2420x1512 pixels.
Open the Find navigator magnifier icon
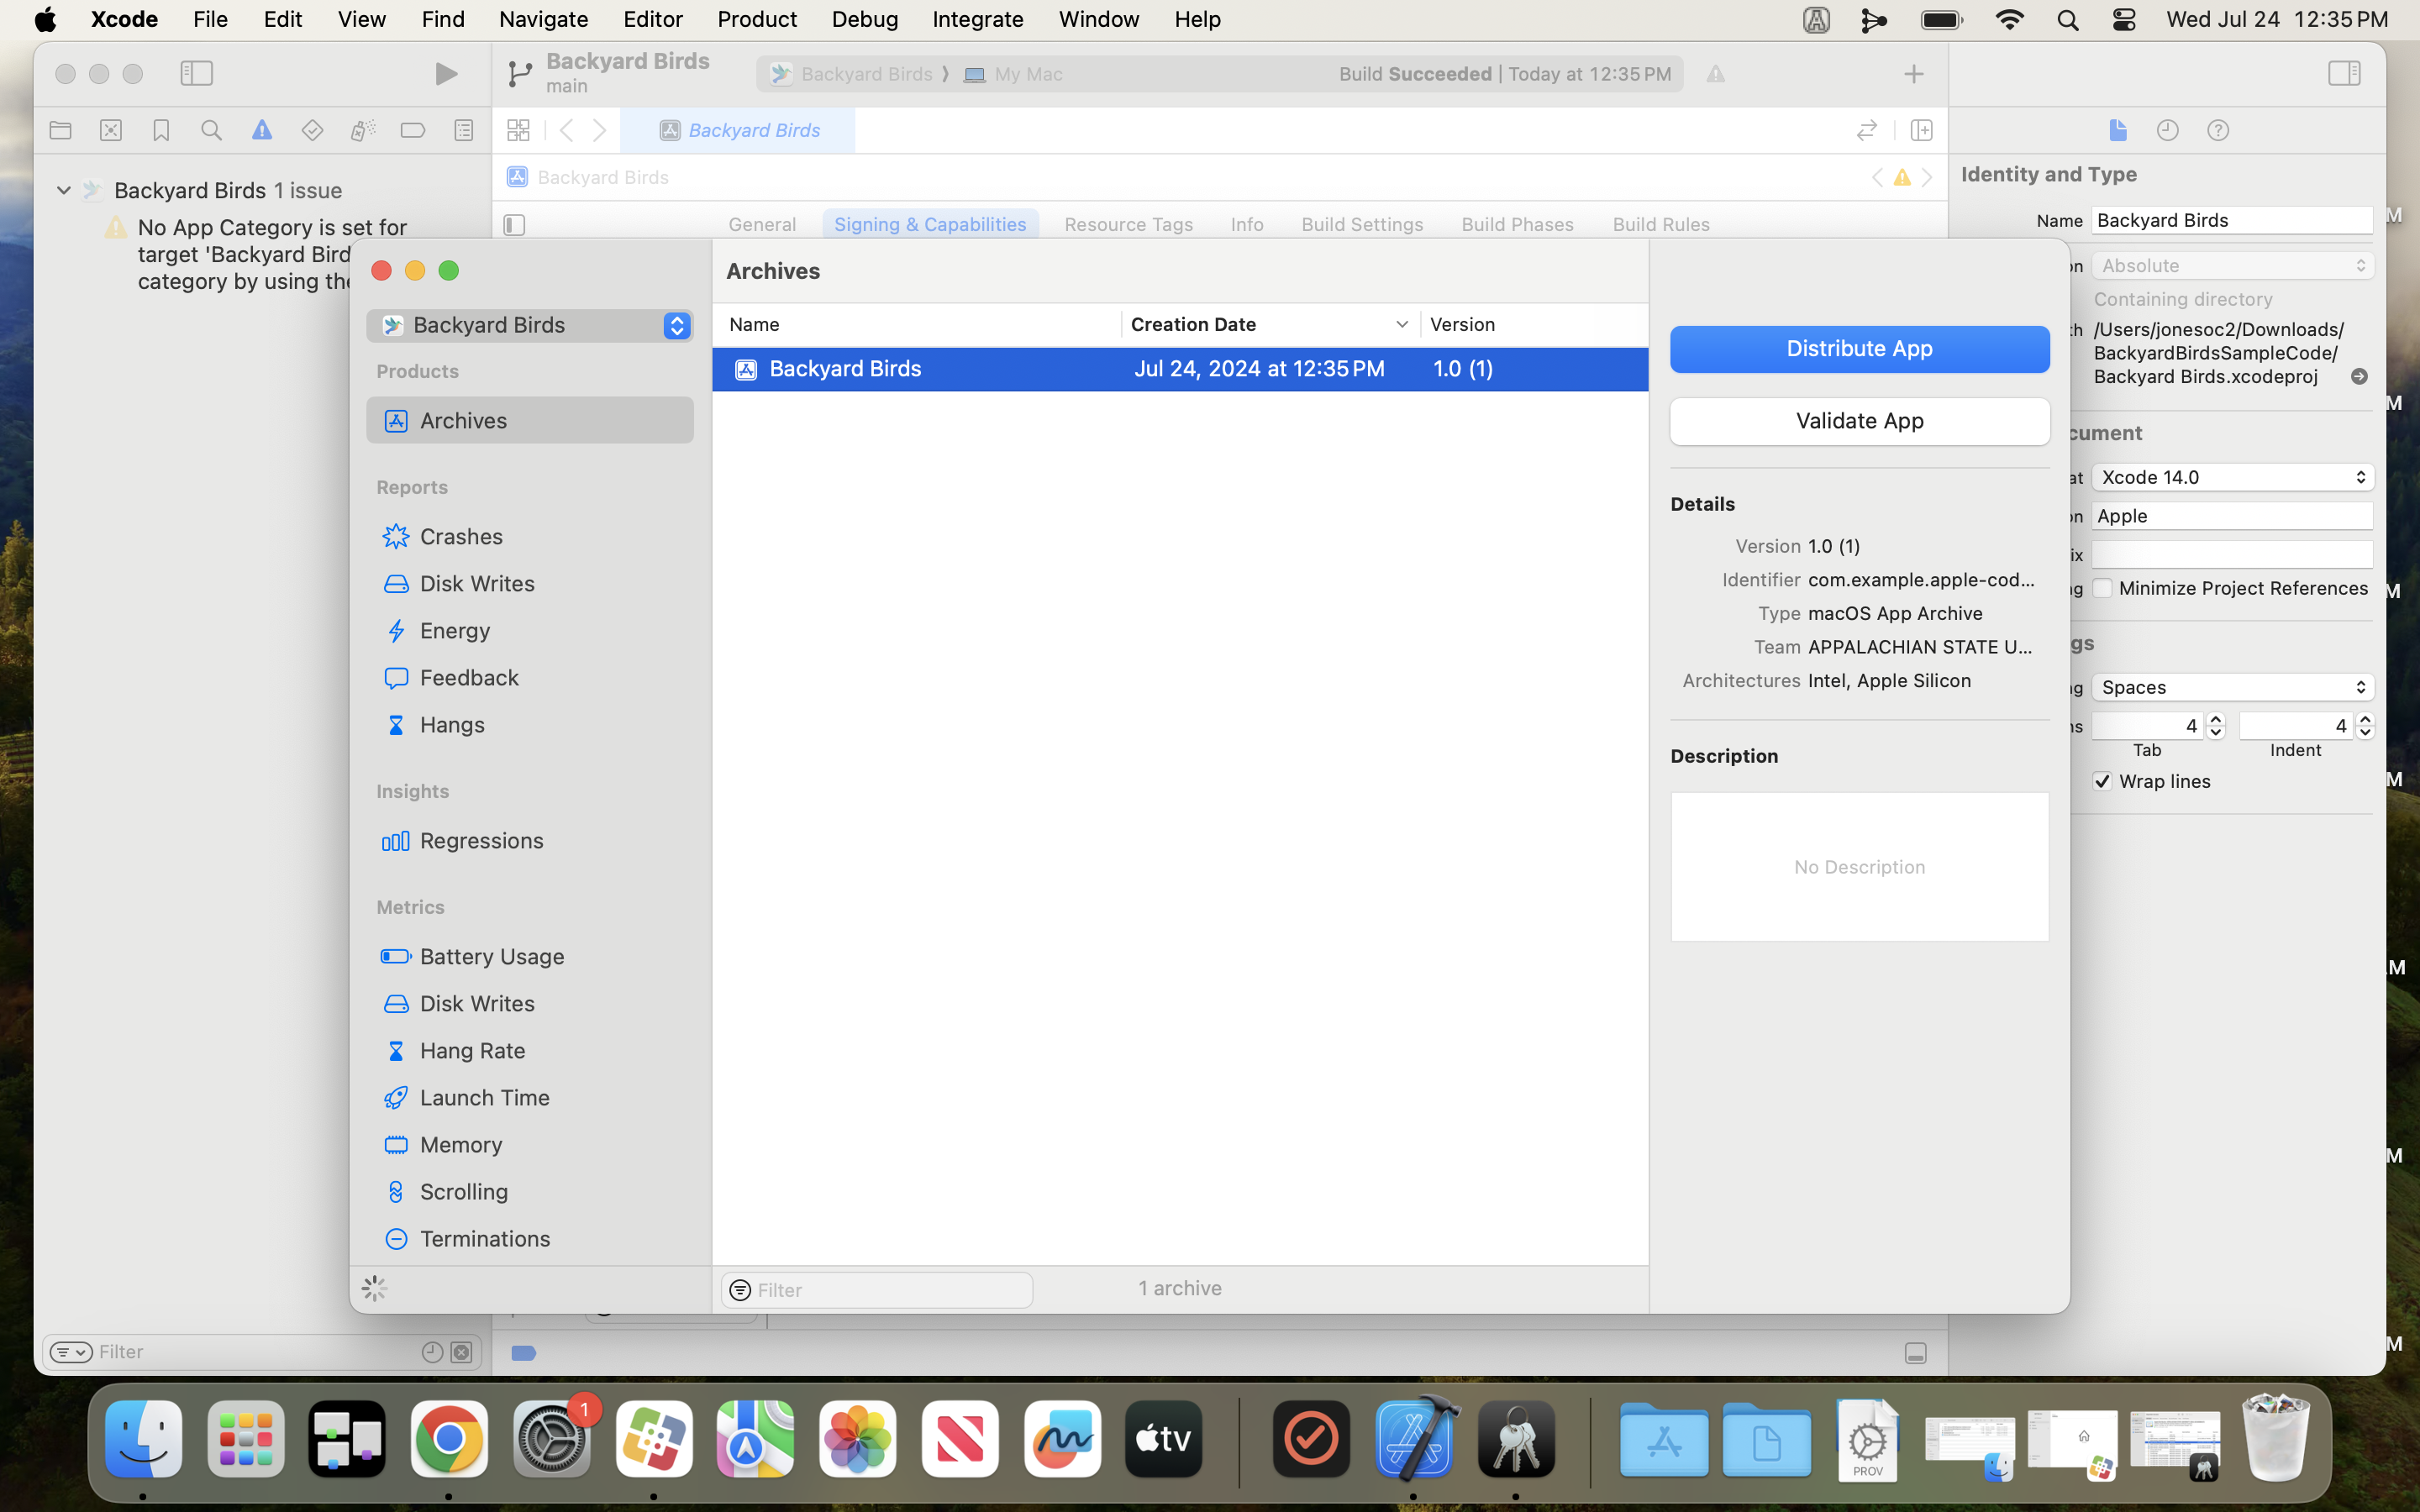[211, 130]
